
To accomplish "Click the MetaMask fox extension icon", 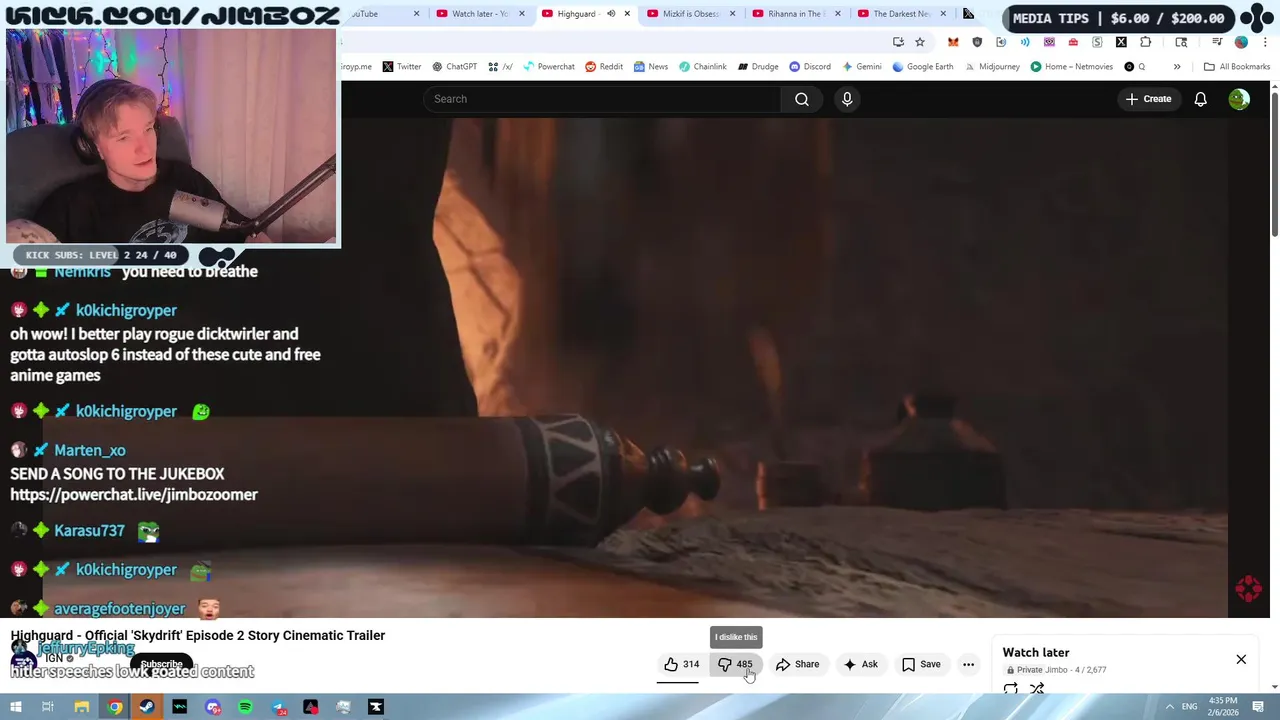I will pos(953,42).
